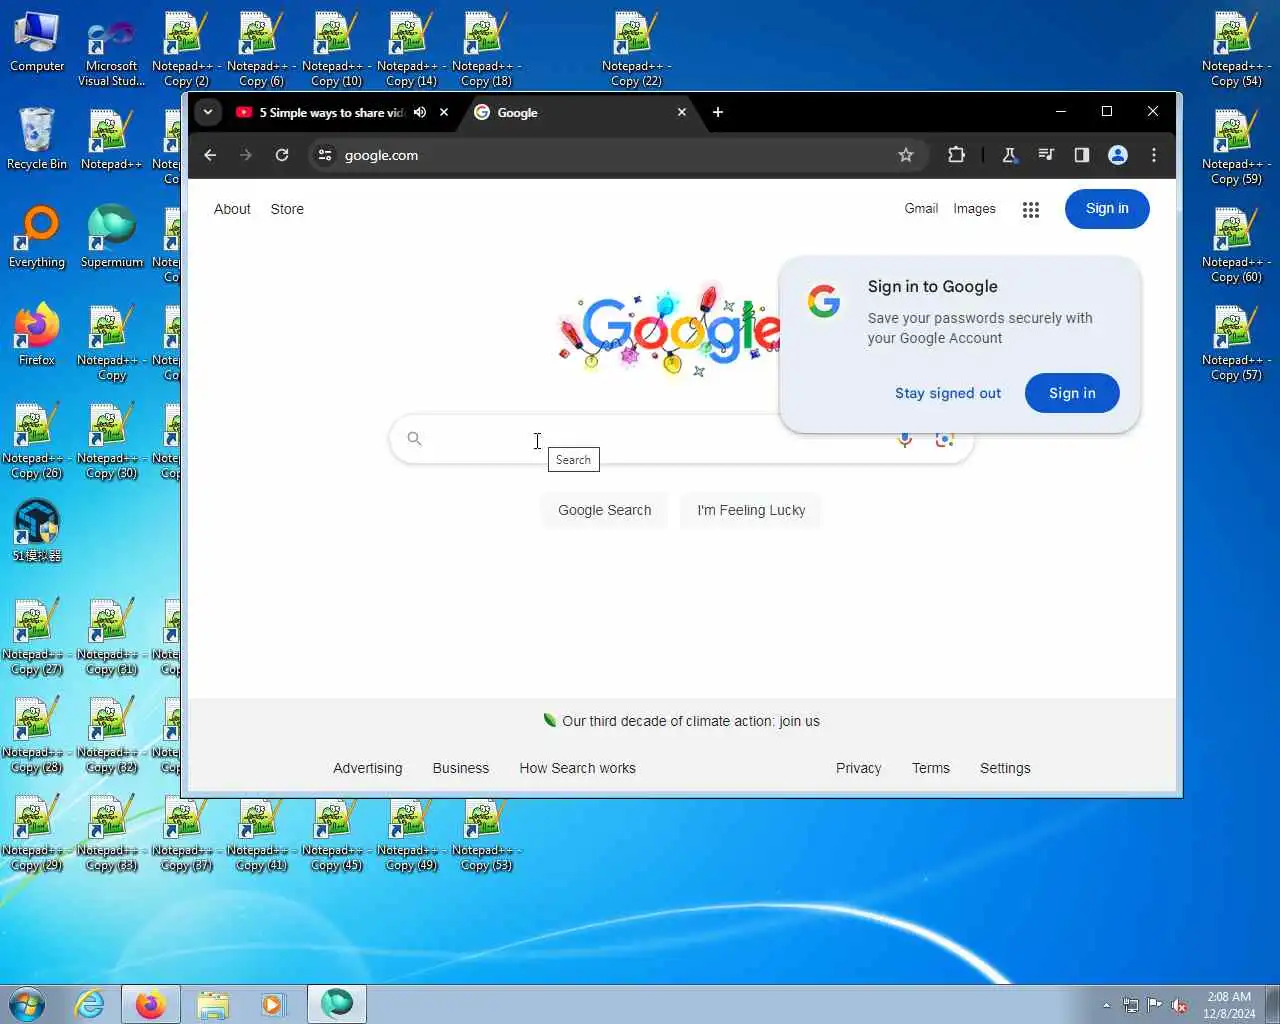This screenshot has width=1280, height=1024.
Task: Select Notepad++ - Copy (22) desktop shortcut
Action: click(636, 50)
